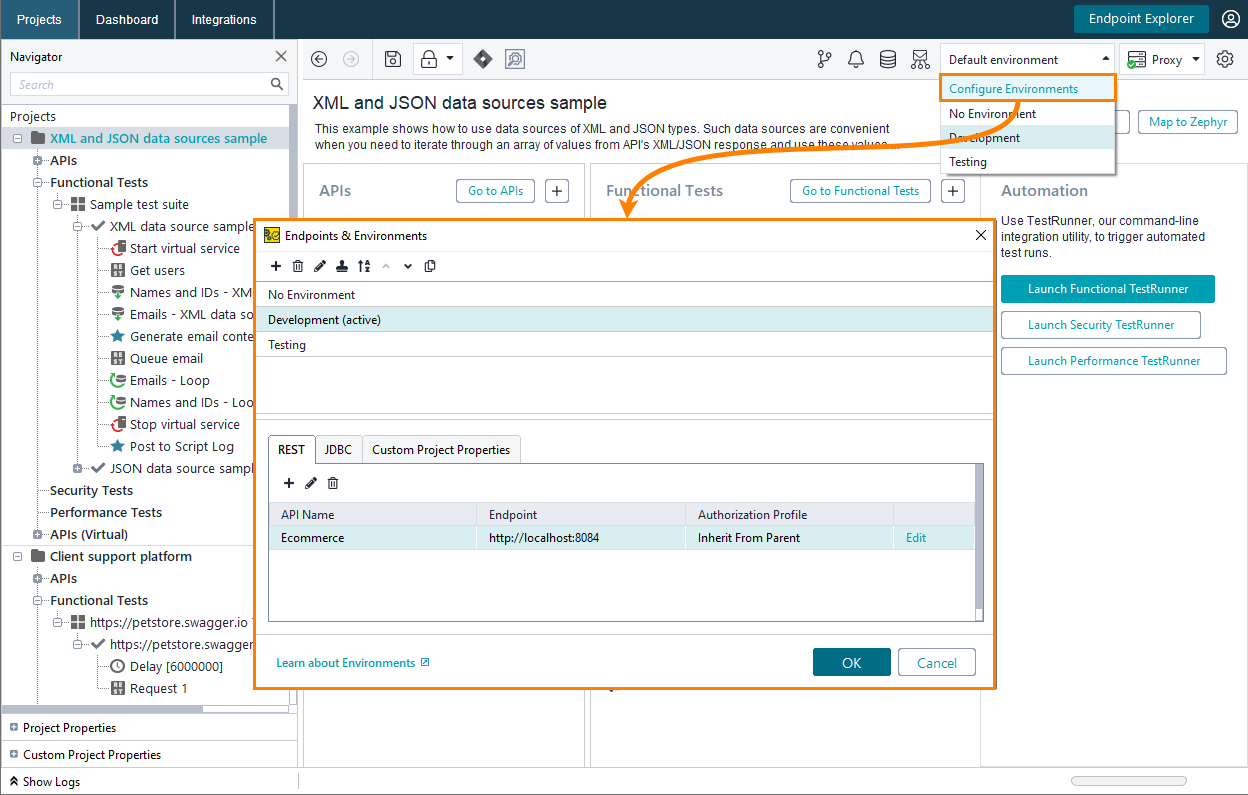Choose No Environment from the dropdown menu
The height and width of the screenshot is (795, 1248).
point(1028,114)
